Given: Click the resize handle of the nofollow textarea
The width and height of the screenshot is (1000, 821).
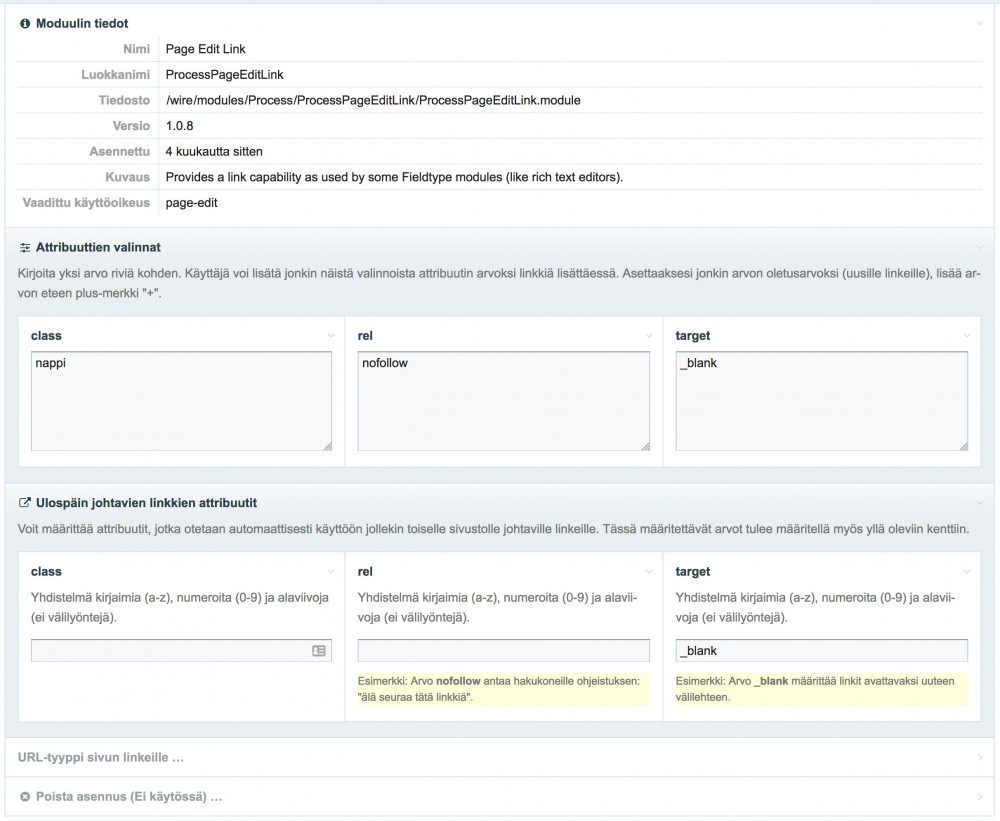Looking at the screenshot, I should pyautogui.click(x=644, y=445).
